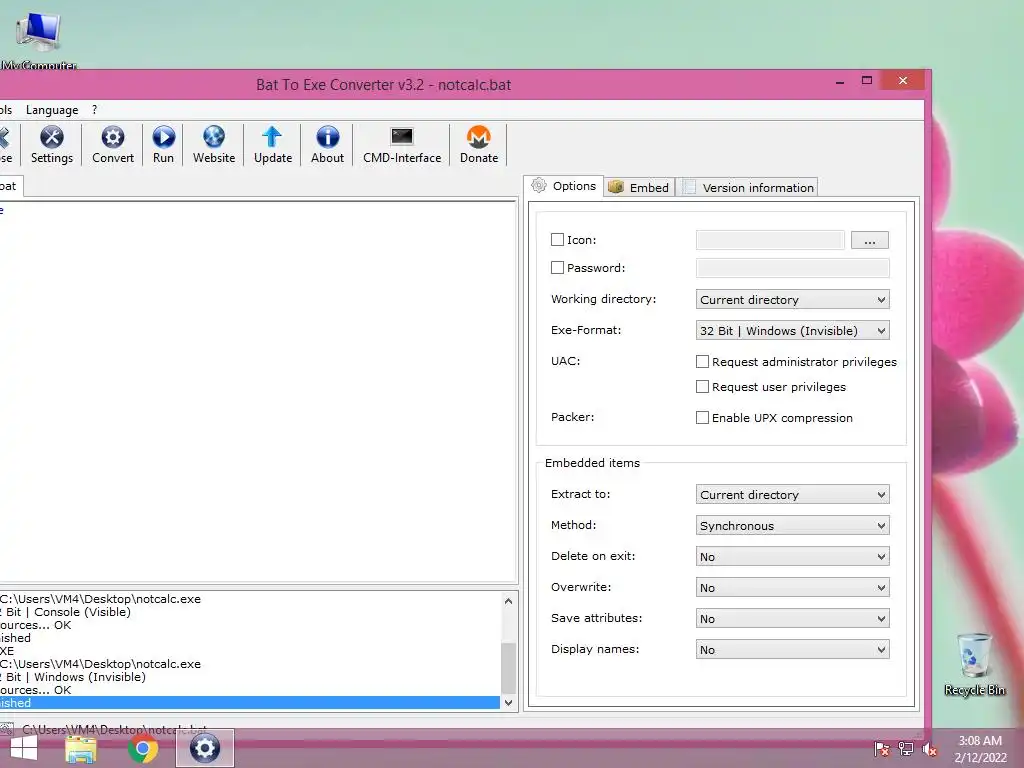
Task: Enable the Icon checkbox
Action: 557,240
